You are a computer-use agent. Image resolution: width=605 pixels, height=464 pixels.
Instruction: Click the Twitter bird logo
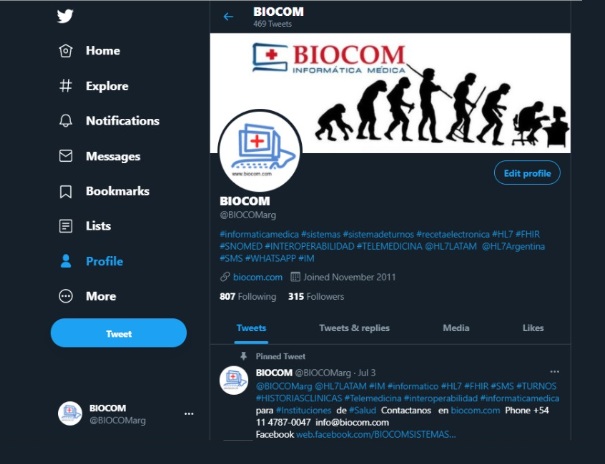[65, 16]
